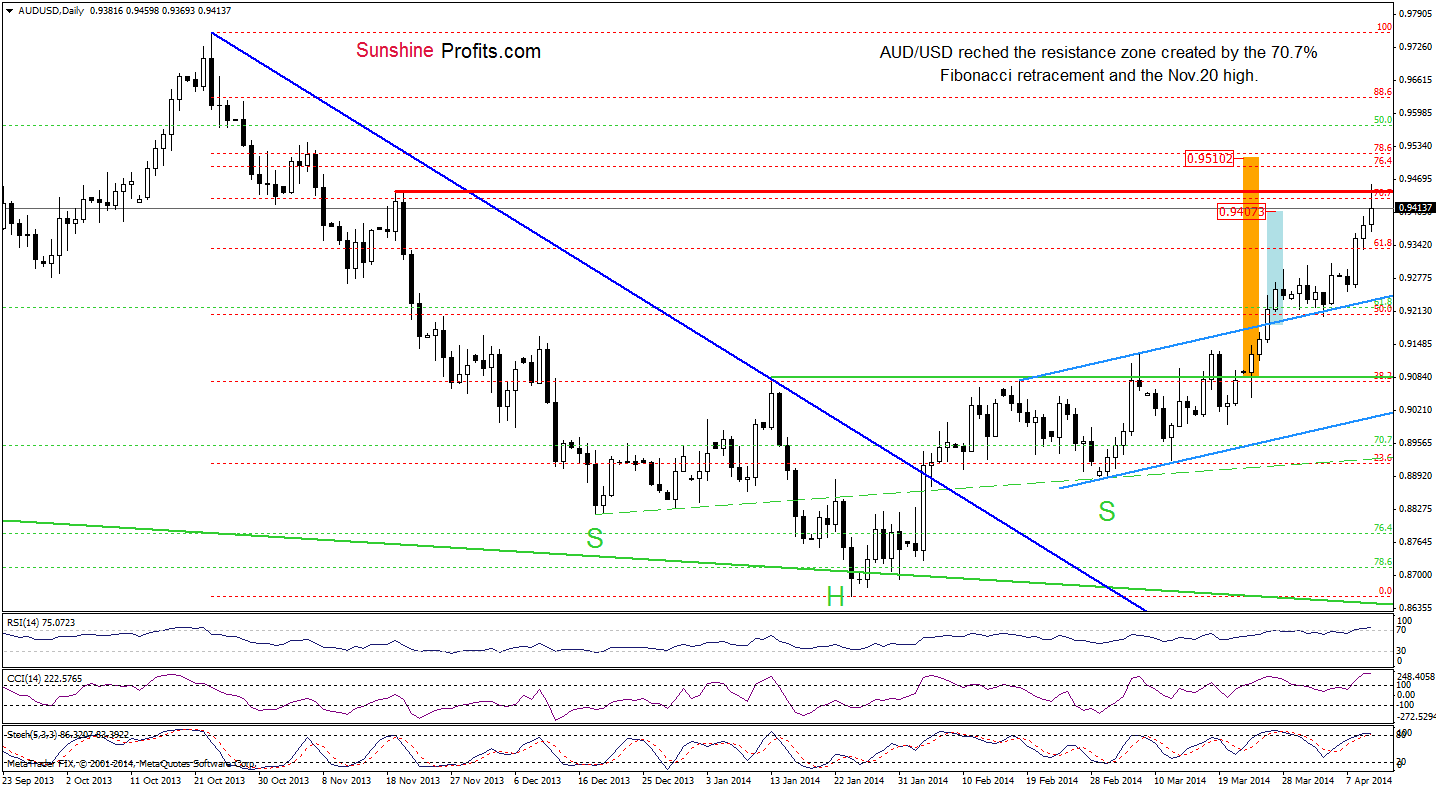Click the green 50.0 retracement label

[1383, 120]
